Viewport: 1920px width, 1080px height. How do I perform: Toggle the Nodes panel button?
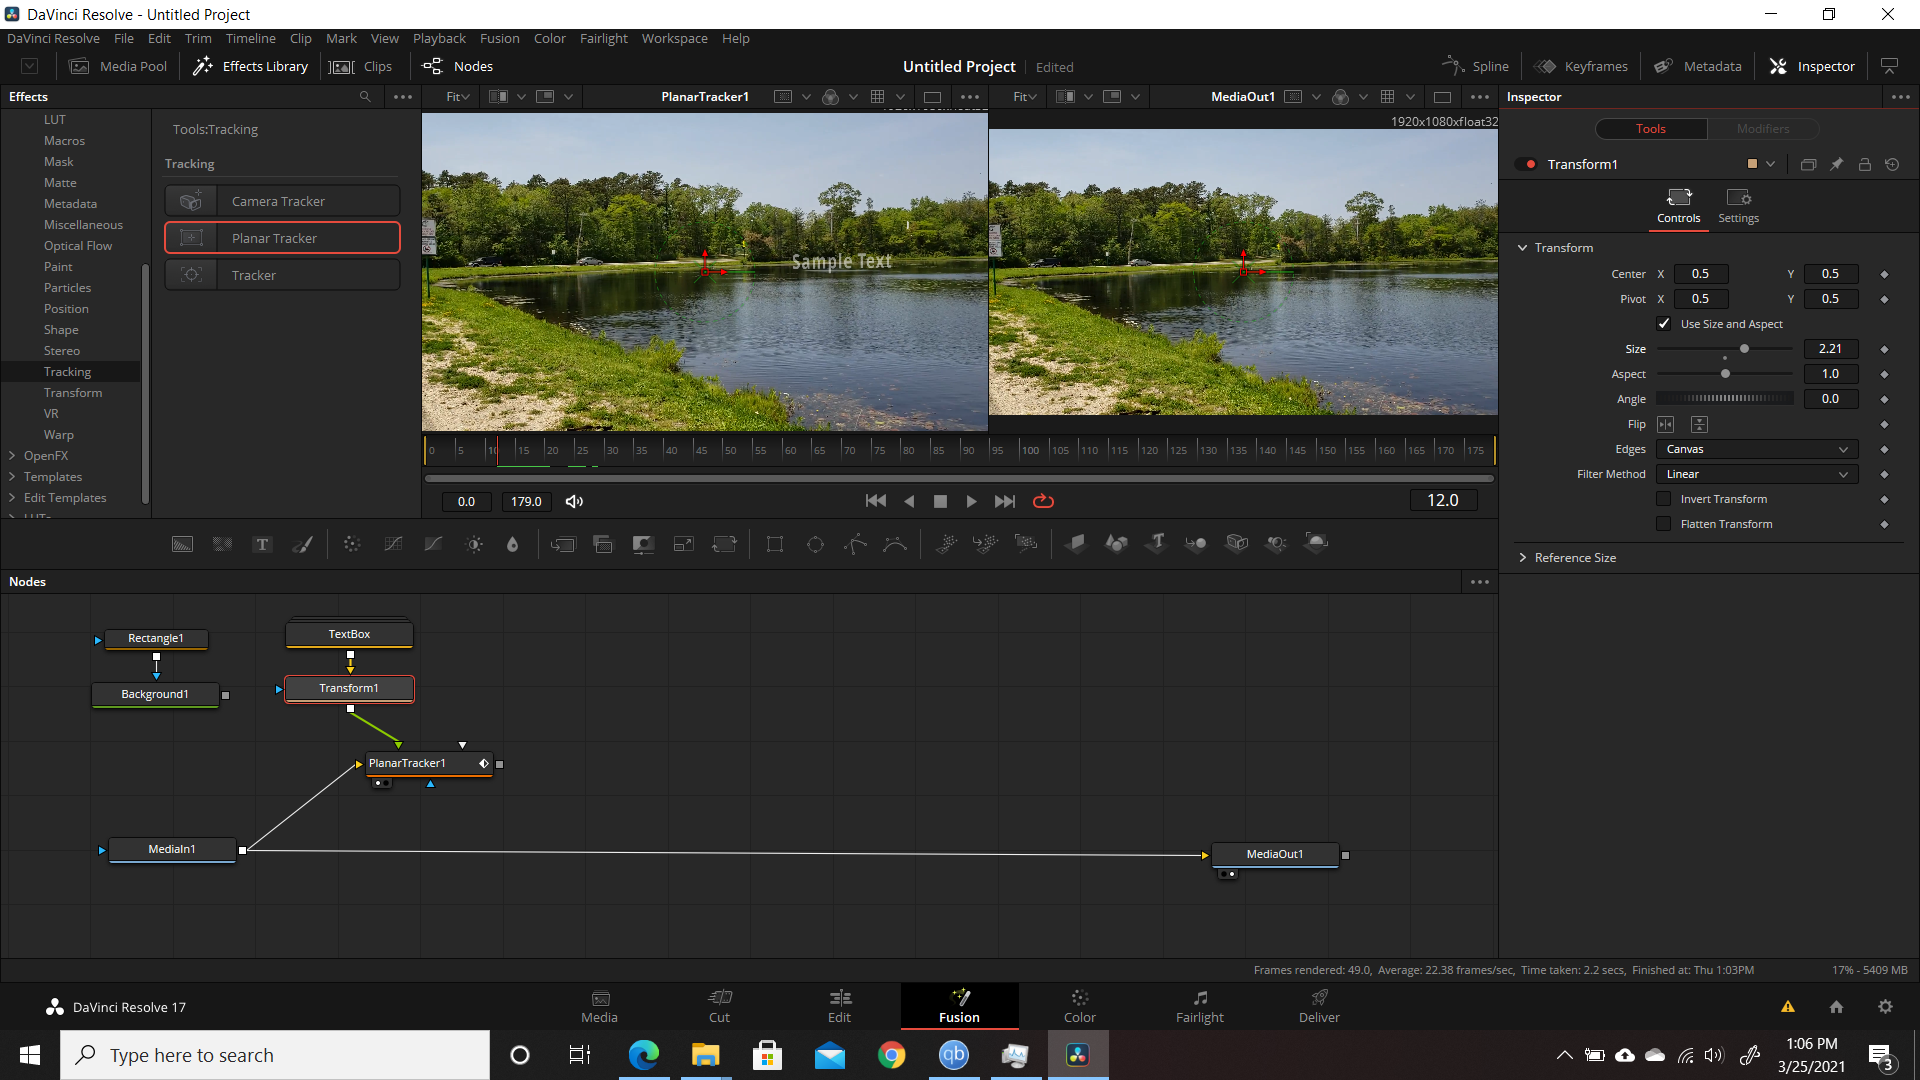[458, 66]
